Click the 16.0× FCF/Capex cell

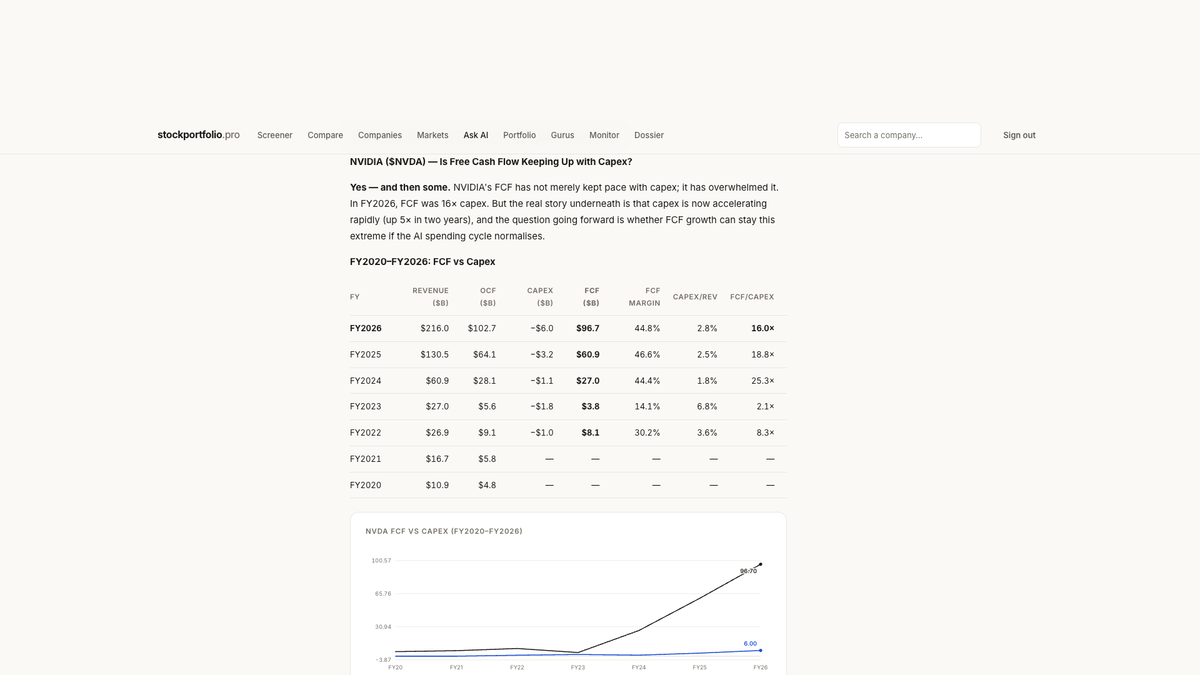[763, 328]
